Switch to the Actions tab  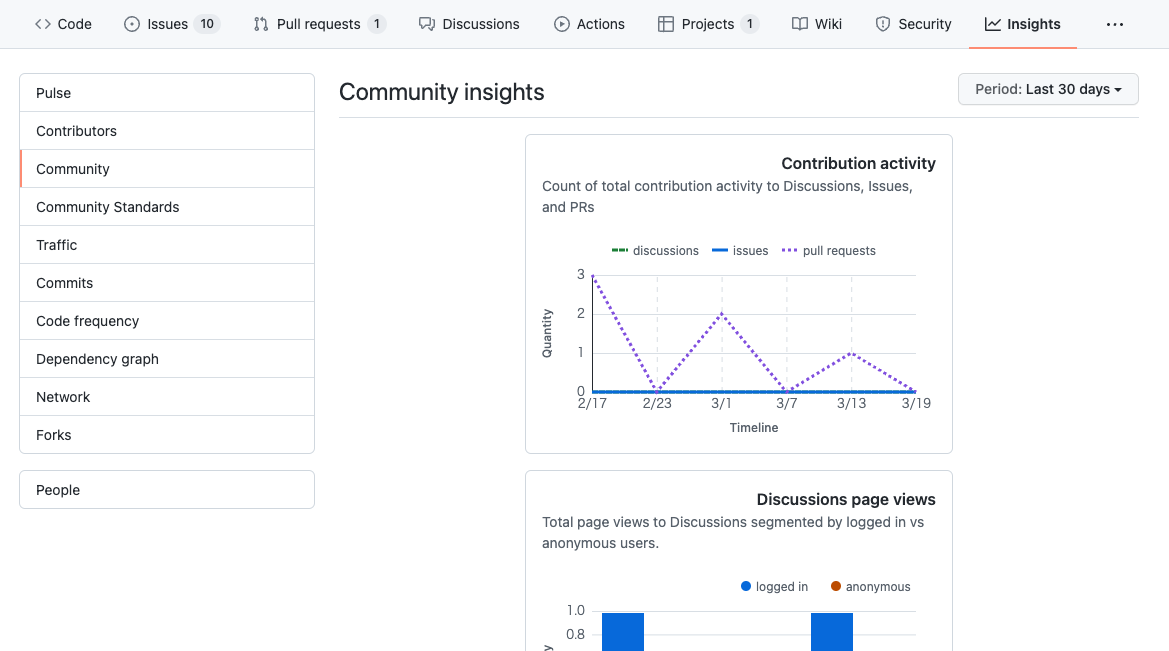pyautogui.click(x=589, y=24)
